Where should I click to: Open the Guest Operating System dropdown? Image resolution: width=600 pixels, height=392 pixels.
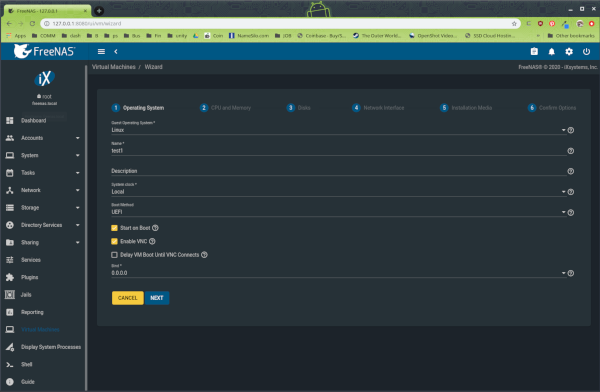(x=338, y=130)
